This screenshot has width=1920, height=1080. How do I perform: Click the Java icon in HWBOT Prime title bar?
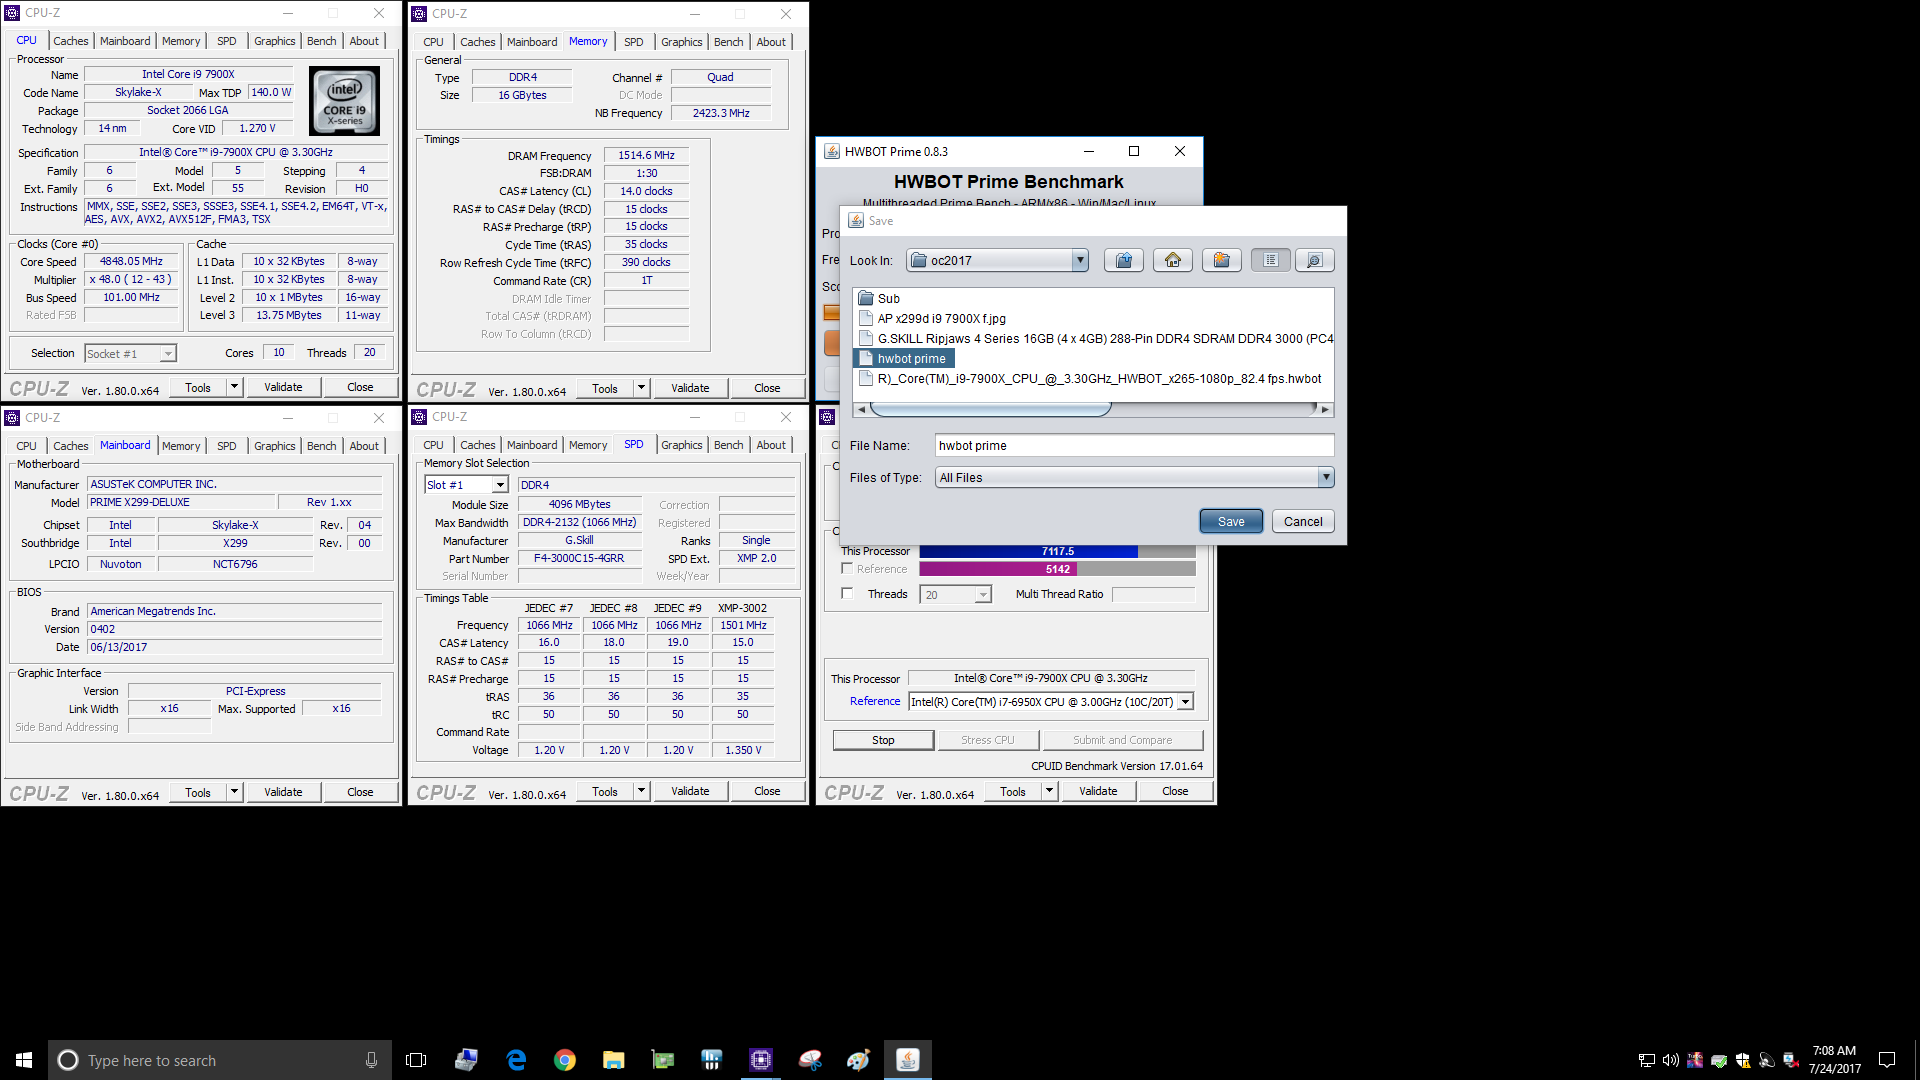(832, 151)
